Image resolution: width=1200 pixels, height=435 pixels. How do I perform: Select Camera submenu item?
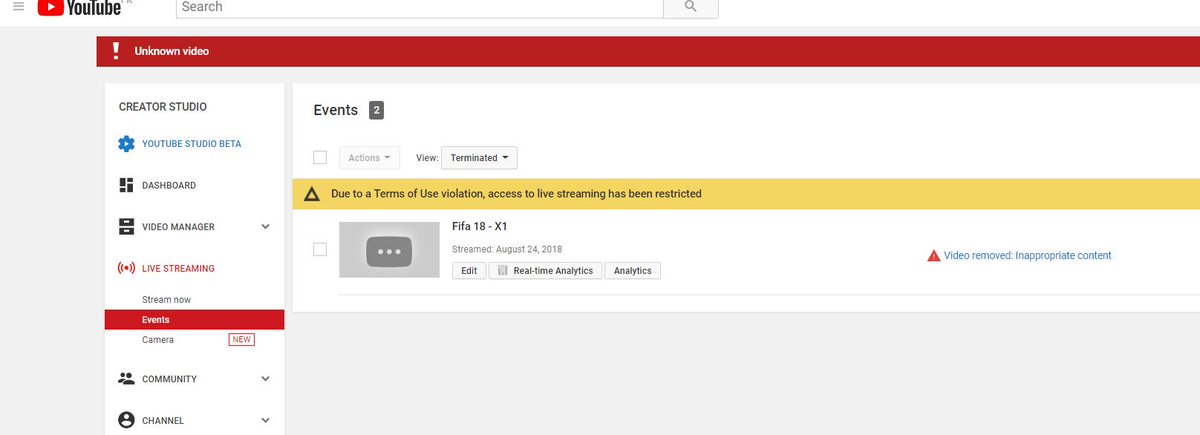158,340
